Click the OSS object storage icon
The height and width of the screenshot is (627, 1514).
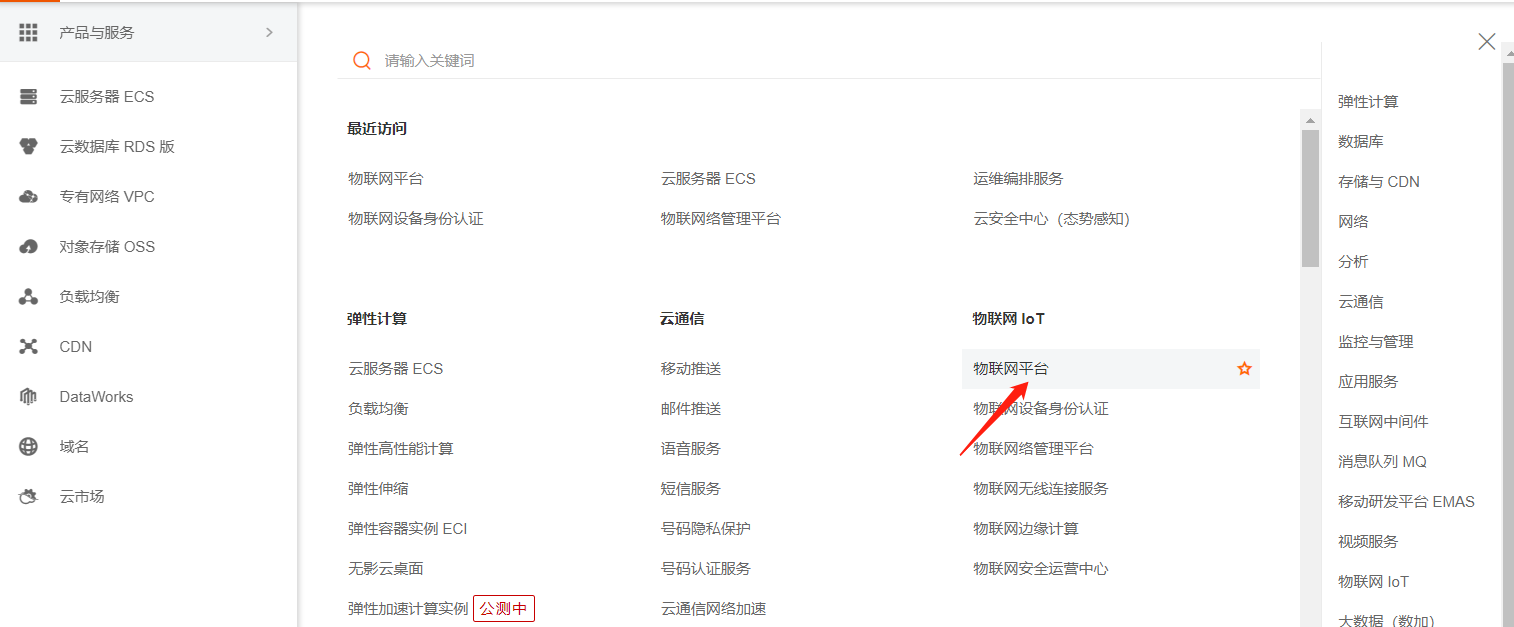click(28, 247)
